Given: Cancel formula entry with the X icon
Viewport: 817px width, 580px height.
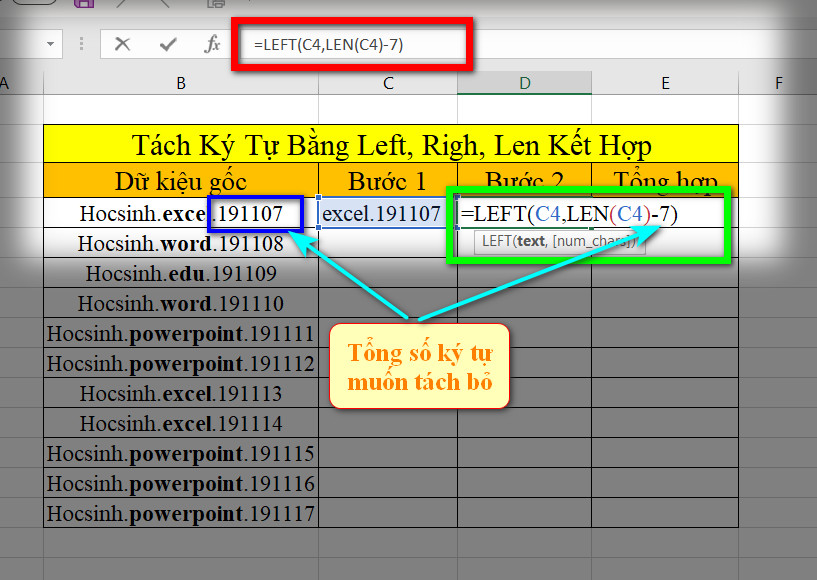Looking at the screenshot, I should coord(122,44).
